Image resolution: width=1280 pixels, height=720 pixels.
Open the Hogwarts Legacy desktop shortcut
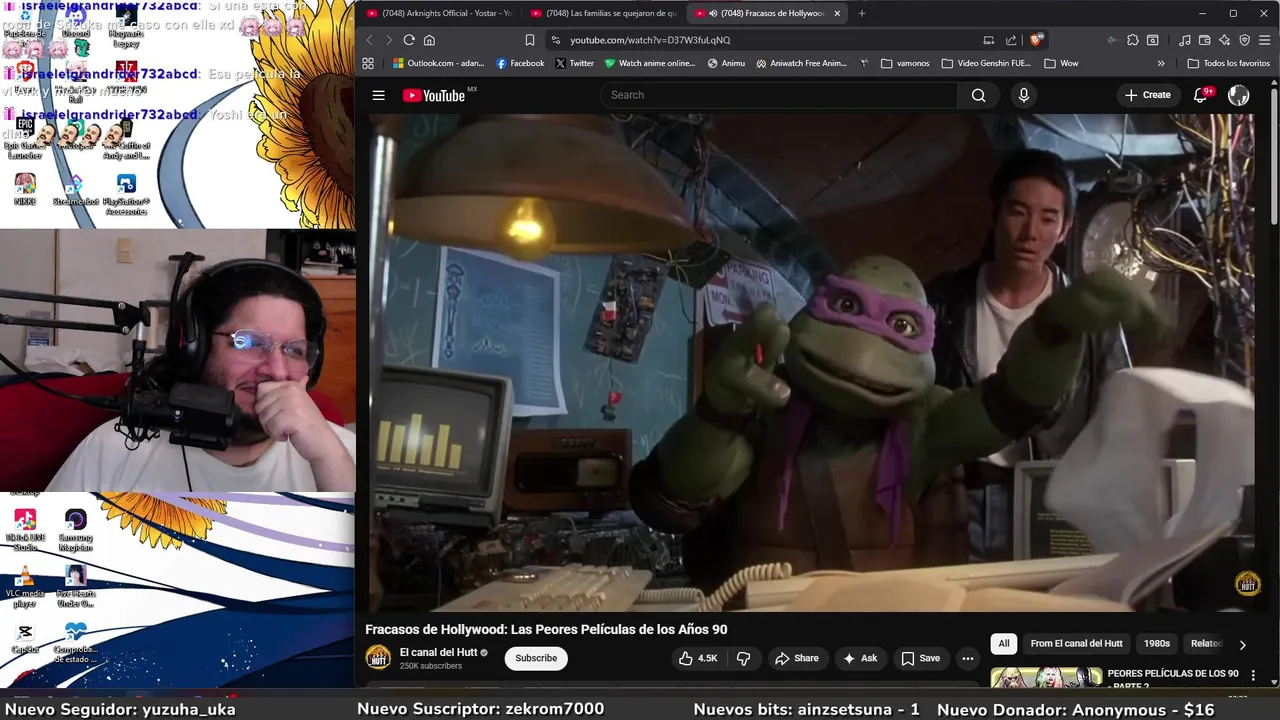[x=126, y=27]
